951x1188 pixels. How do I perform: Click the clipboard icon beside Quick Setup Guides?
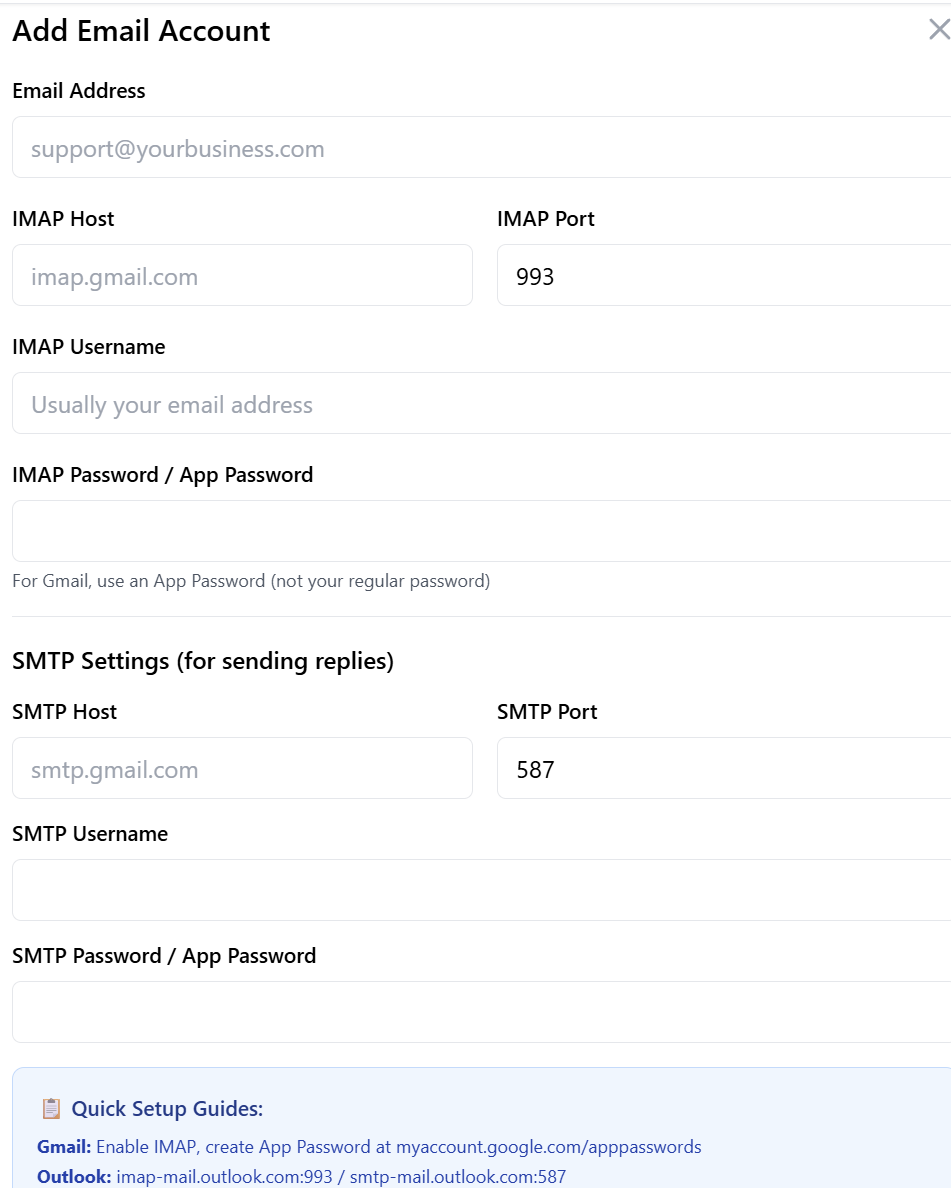click(x=51, y=1108)
